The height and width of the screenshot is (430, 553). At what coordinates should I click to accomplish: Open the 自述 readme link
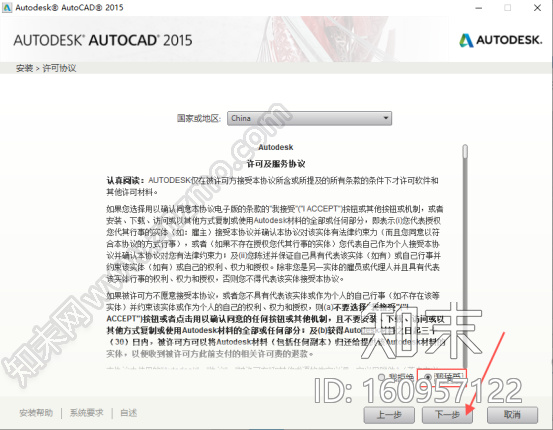pos(128,412)
